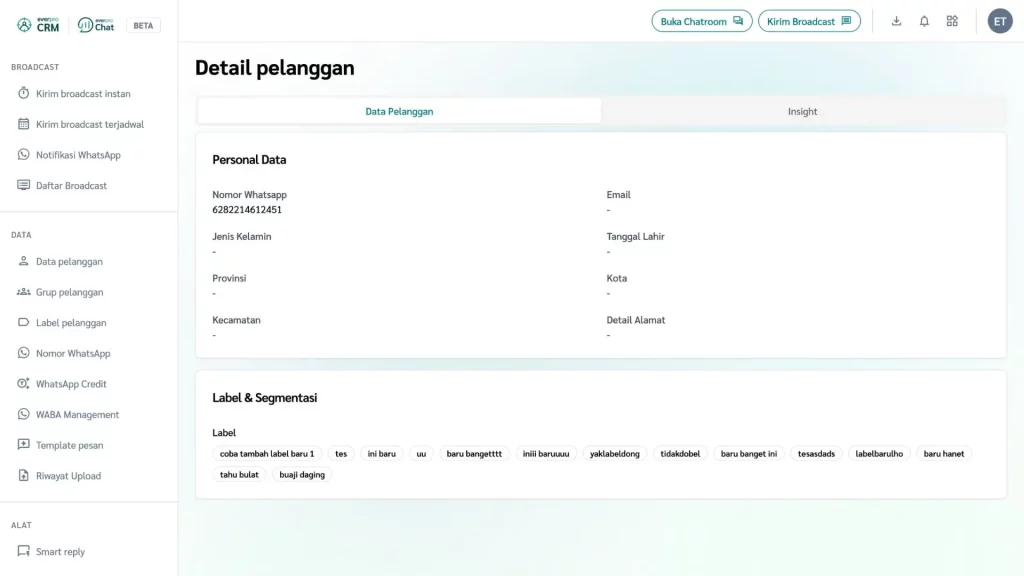Select the Data Pelanggan tab
1024x576 pixels.
[x=399, y=112]
